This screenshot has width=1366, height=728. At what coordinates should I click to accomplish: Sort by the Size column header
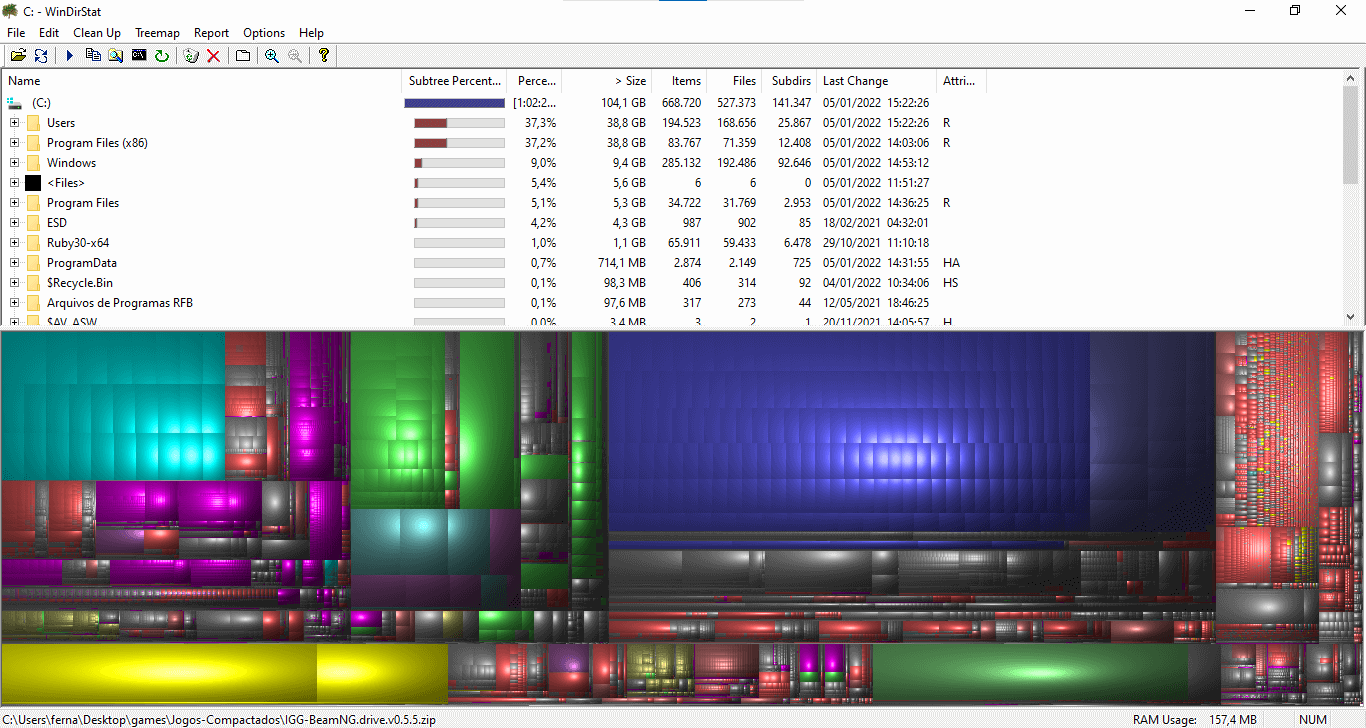point(606,81)
